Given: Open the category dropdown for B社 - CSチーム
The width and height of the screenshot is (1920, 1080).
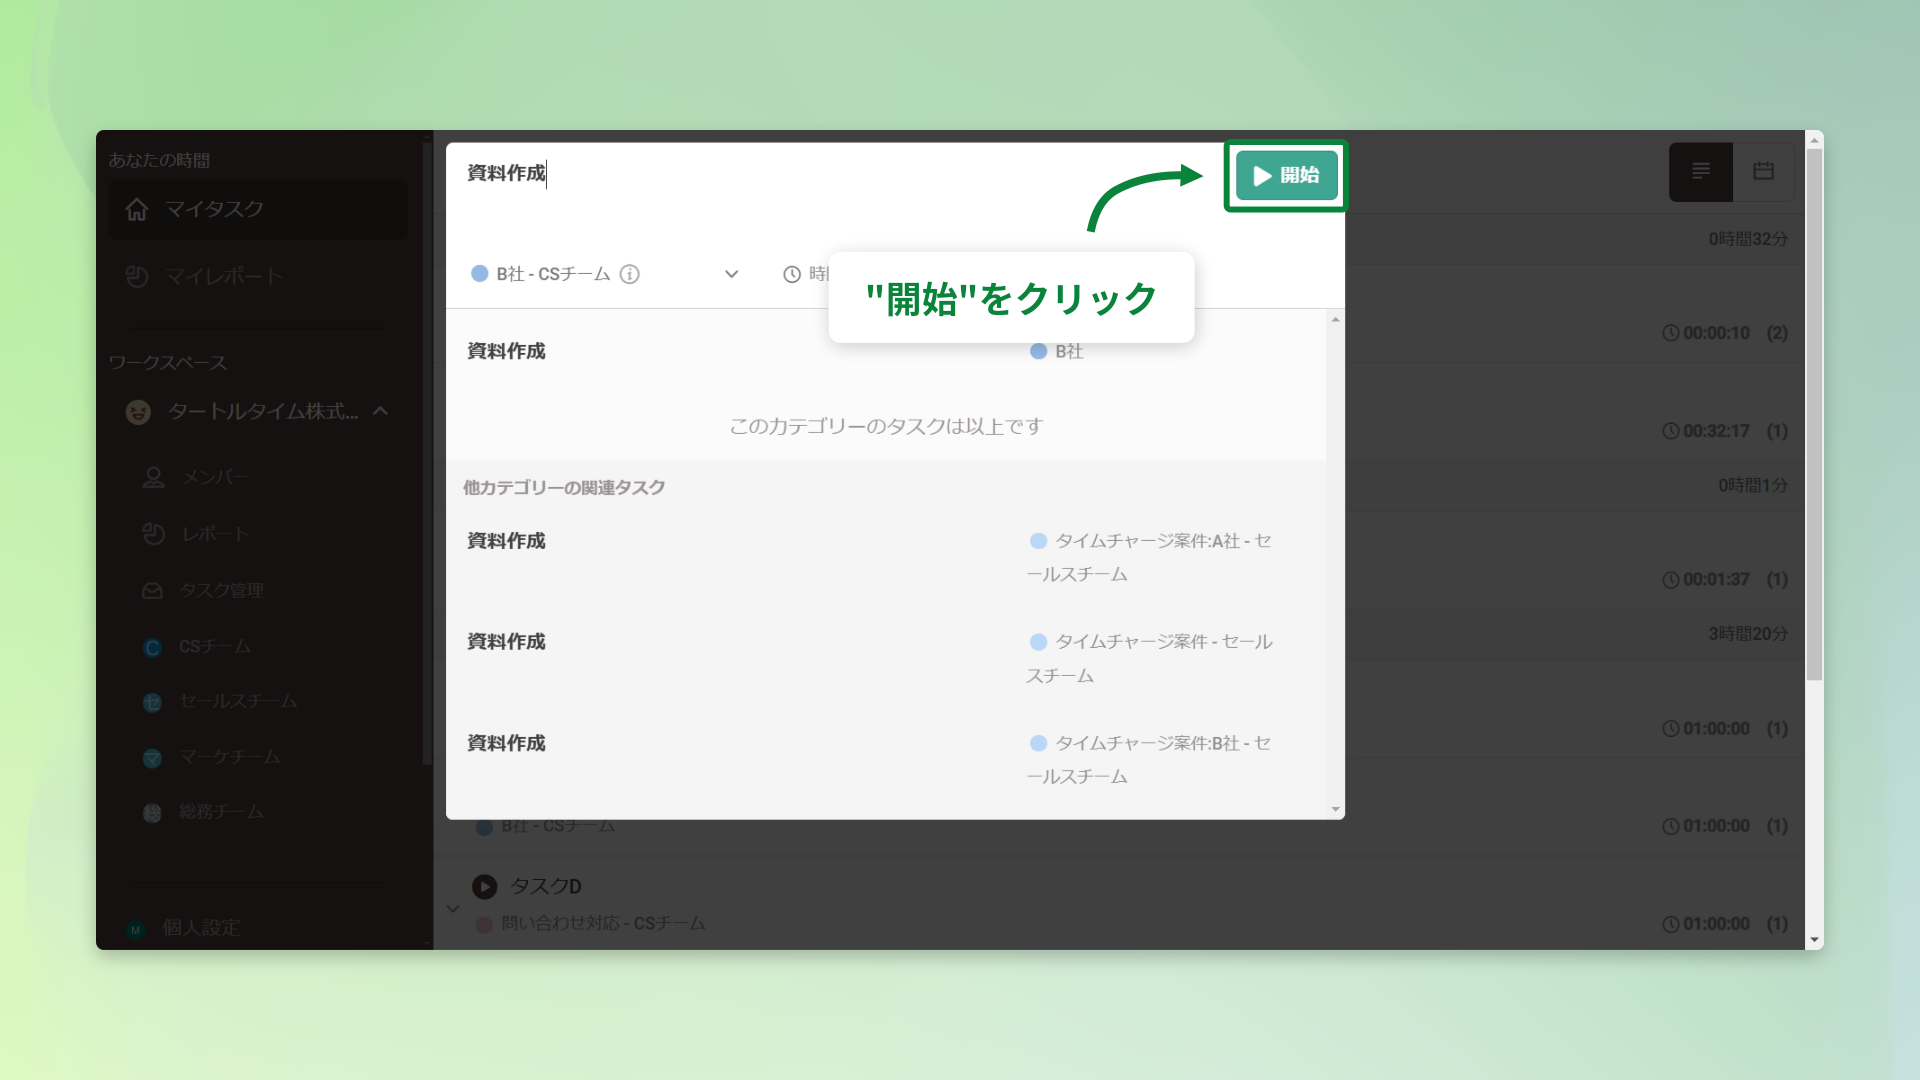Looking at the screenshot, I should pyautogui.click(x=731, y=274).
